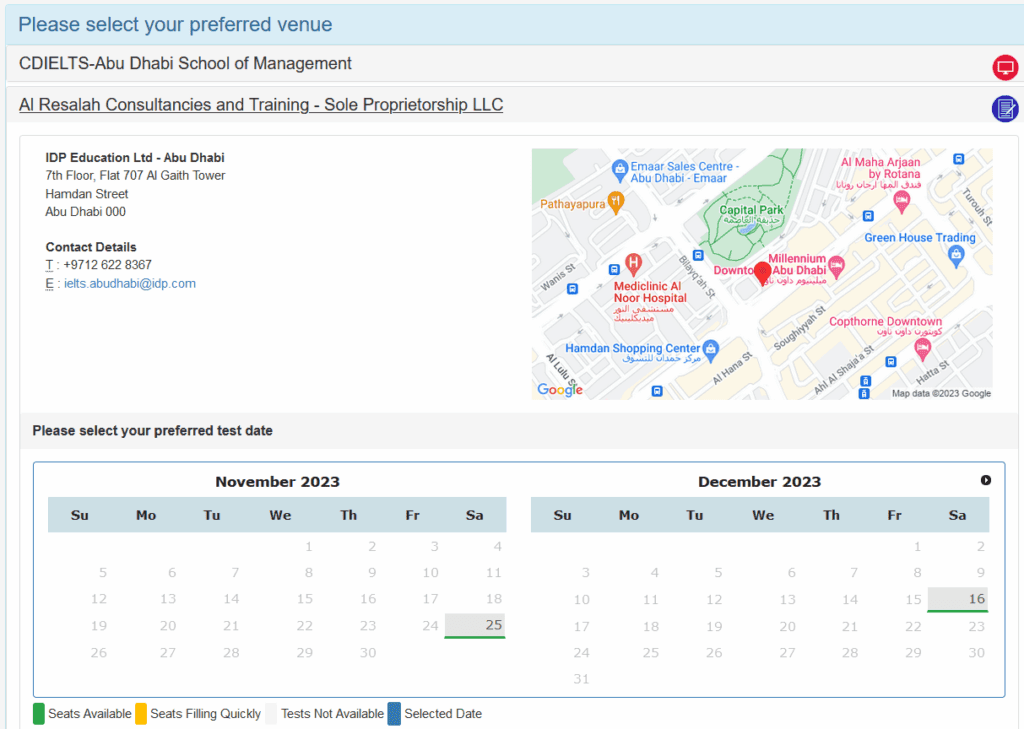
Task: Click the 'Please select your preferred venue' heading
Action: (175, 24)
